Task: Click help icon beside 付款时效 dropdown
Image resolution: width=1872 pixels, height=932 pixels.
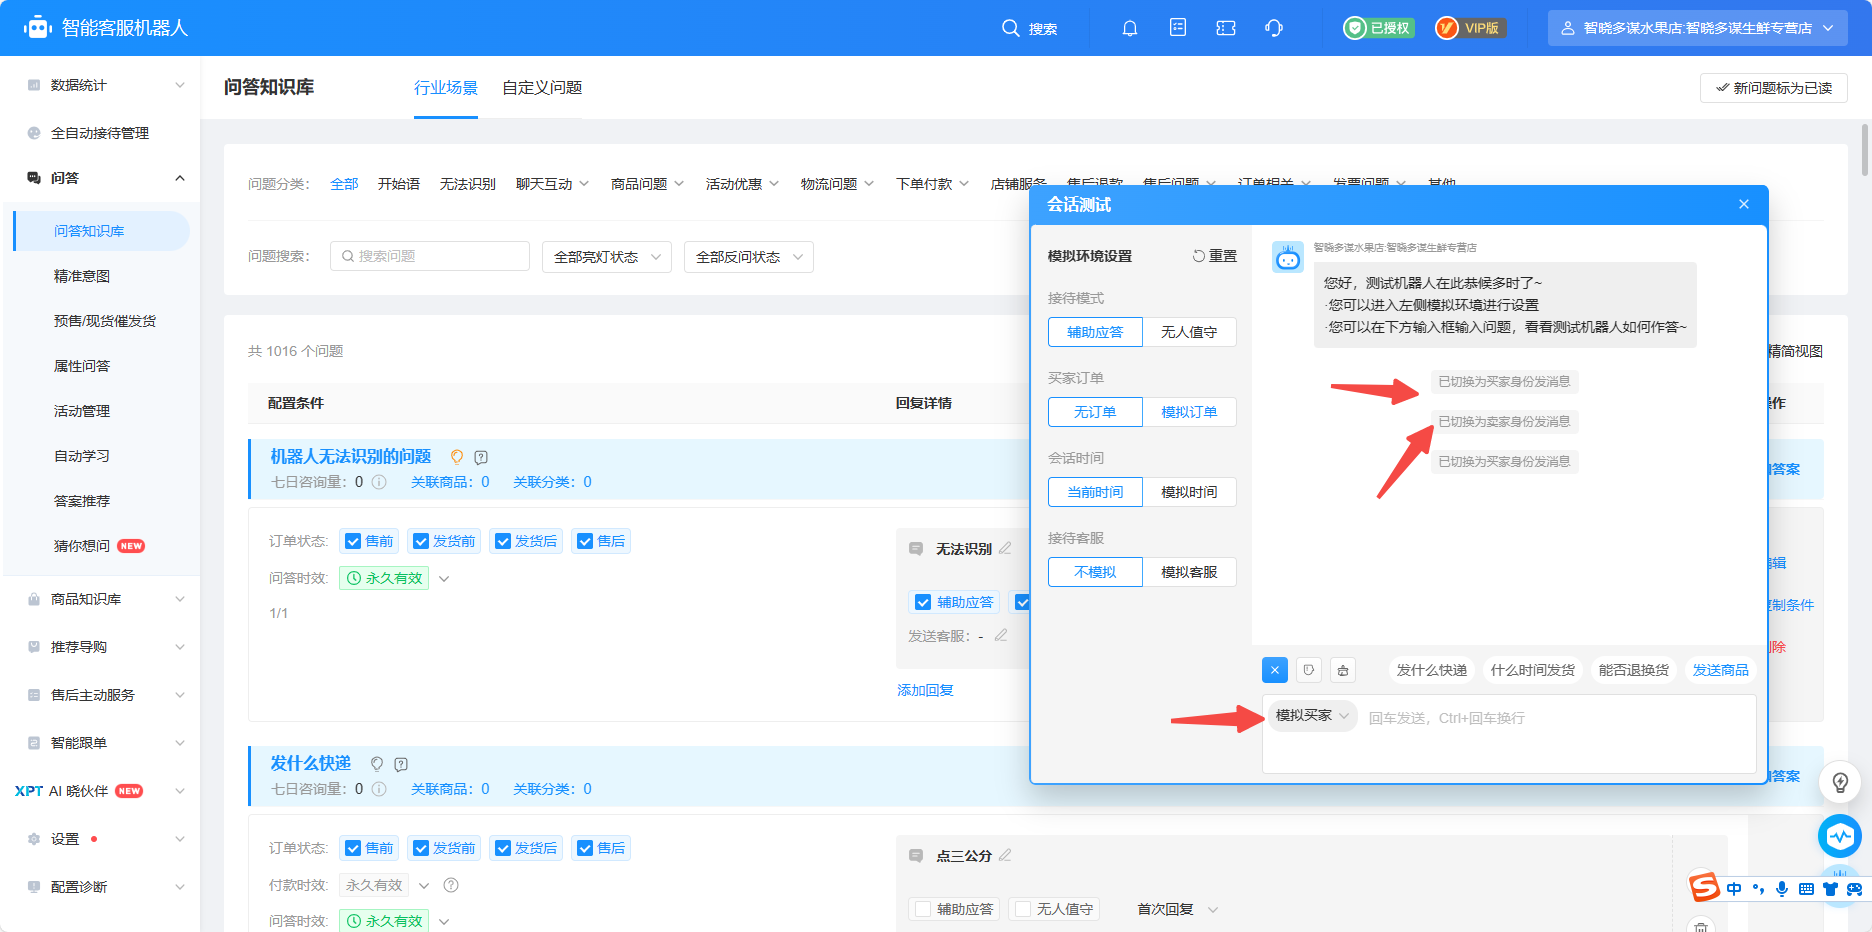Action: (451, 885)
